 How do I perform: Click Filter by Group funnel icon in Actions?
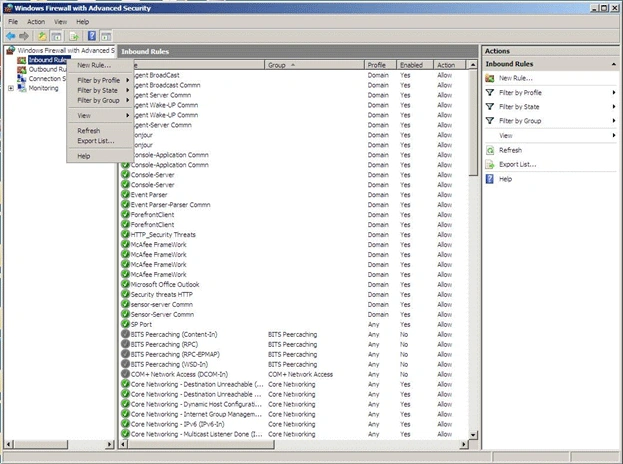click(x=490, y=121)
